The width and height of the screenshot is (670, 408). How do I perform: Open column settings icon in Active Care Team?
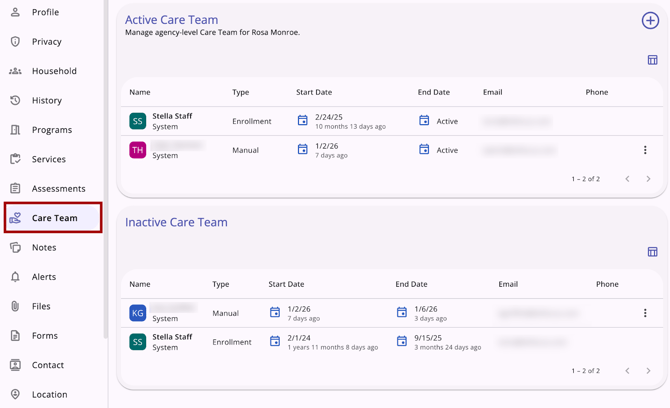652,60
